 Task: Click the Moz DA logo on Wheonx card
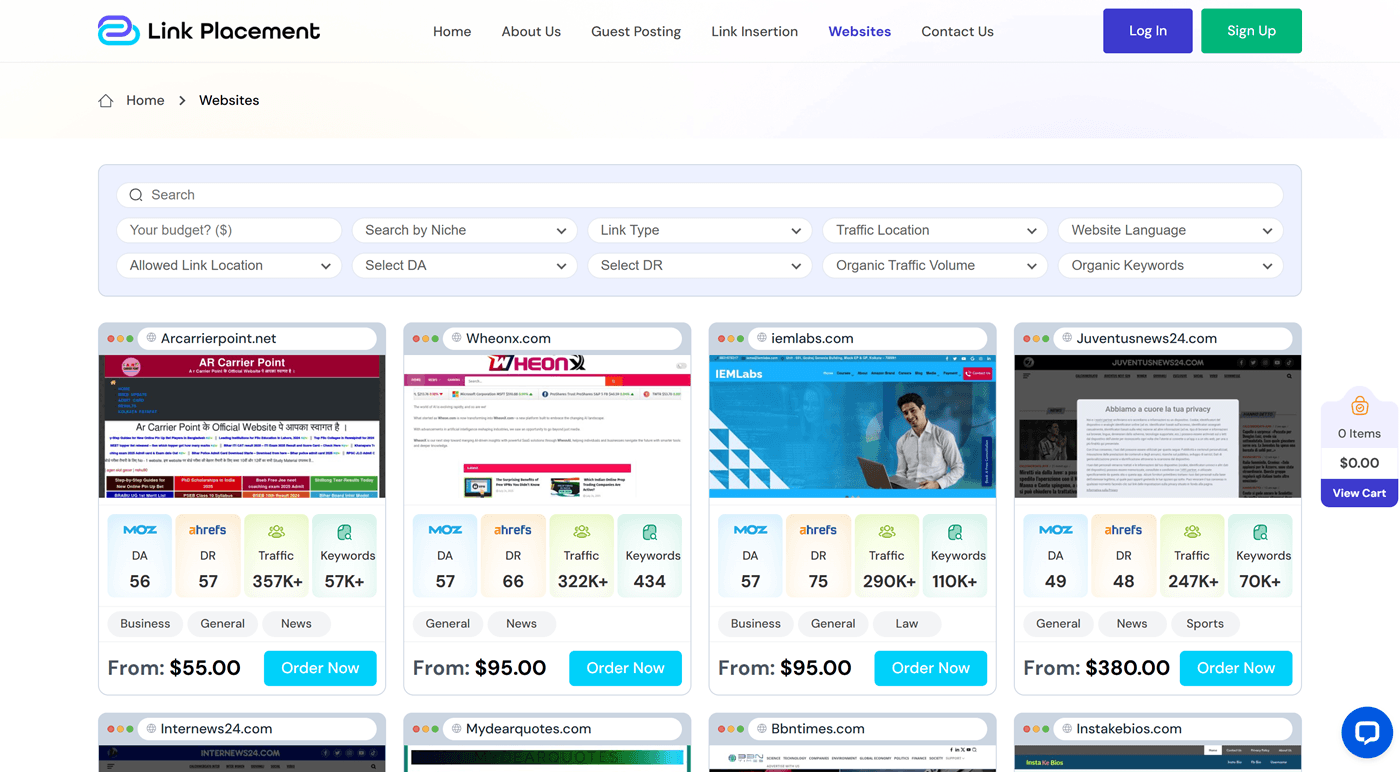(x=445, y=530)
